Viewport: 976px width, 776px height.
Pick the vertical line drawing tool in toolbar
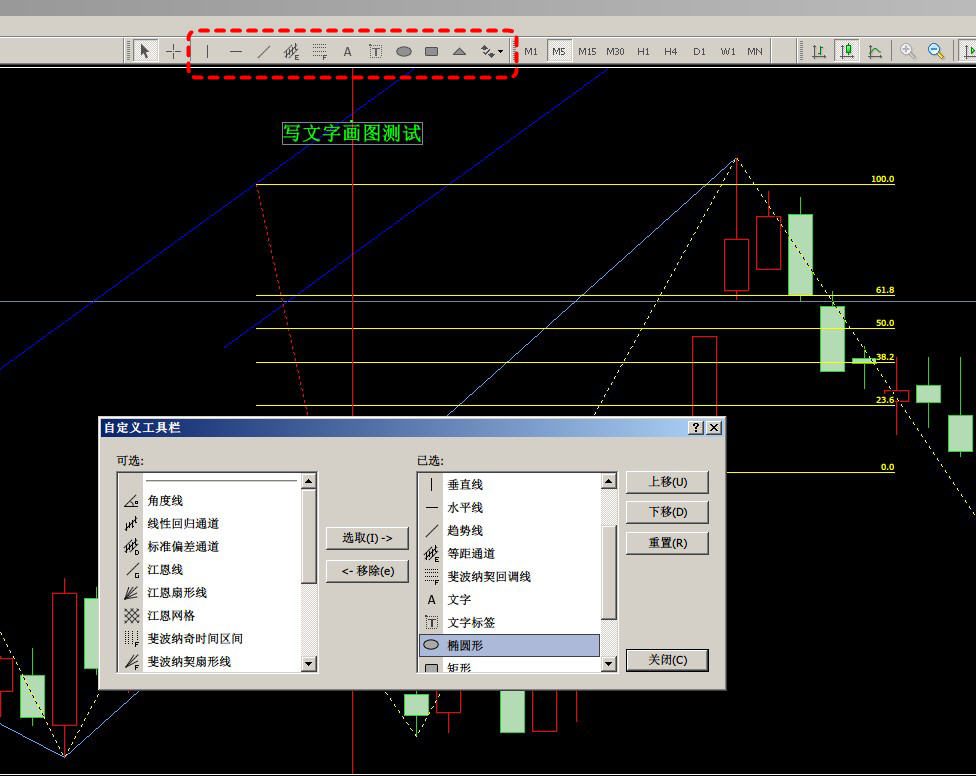pos(208,52)
